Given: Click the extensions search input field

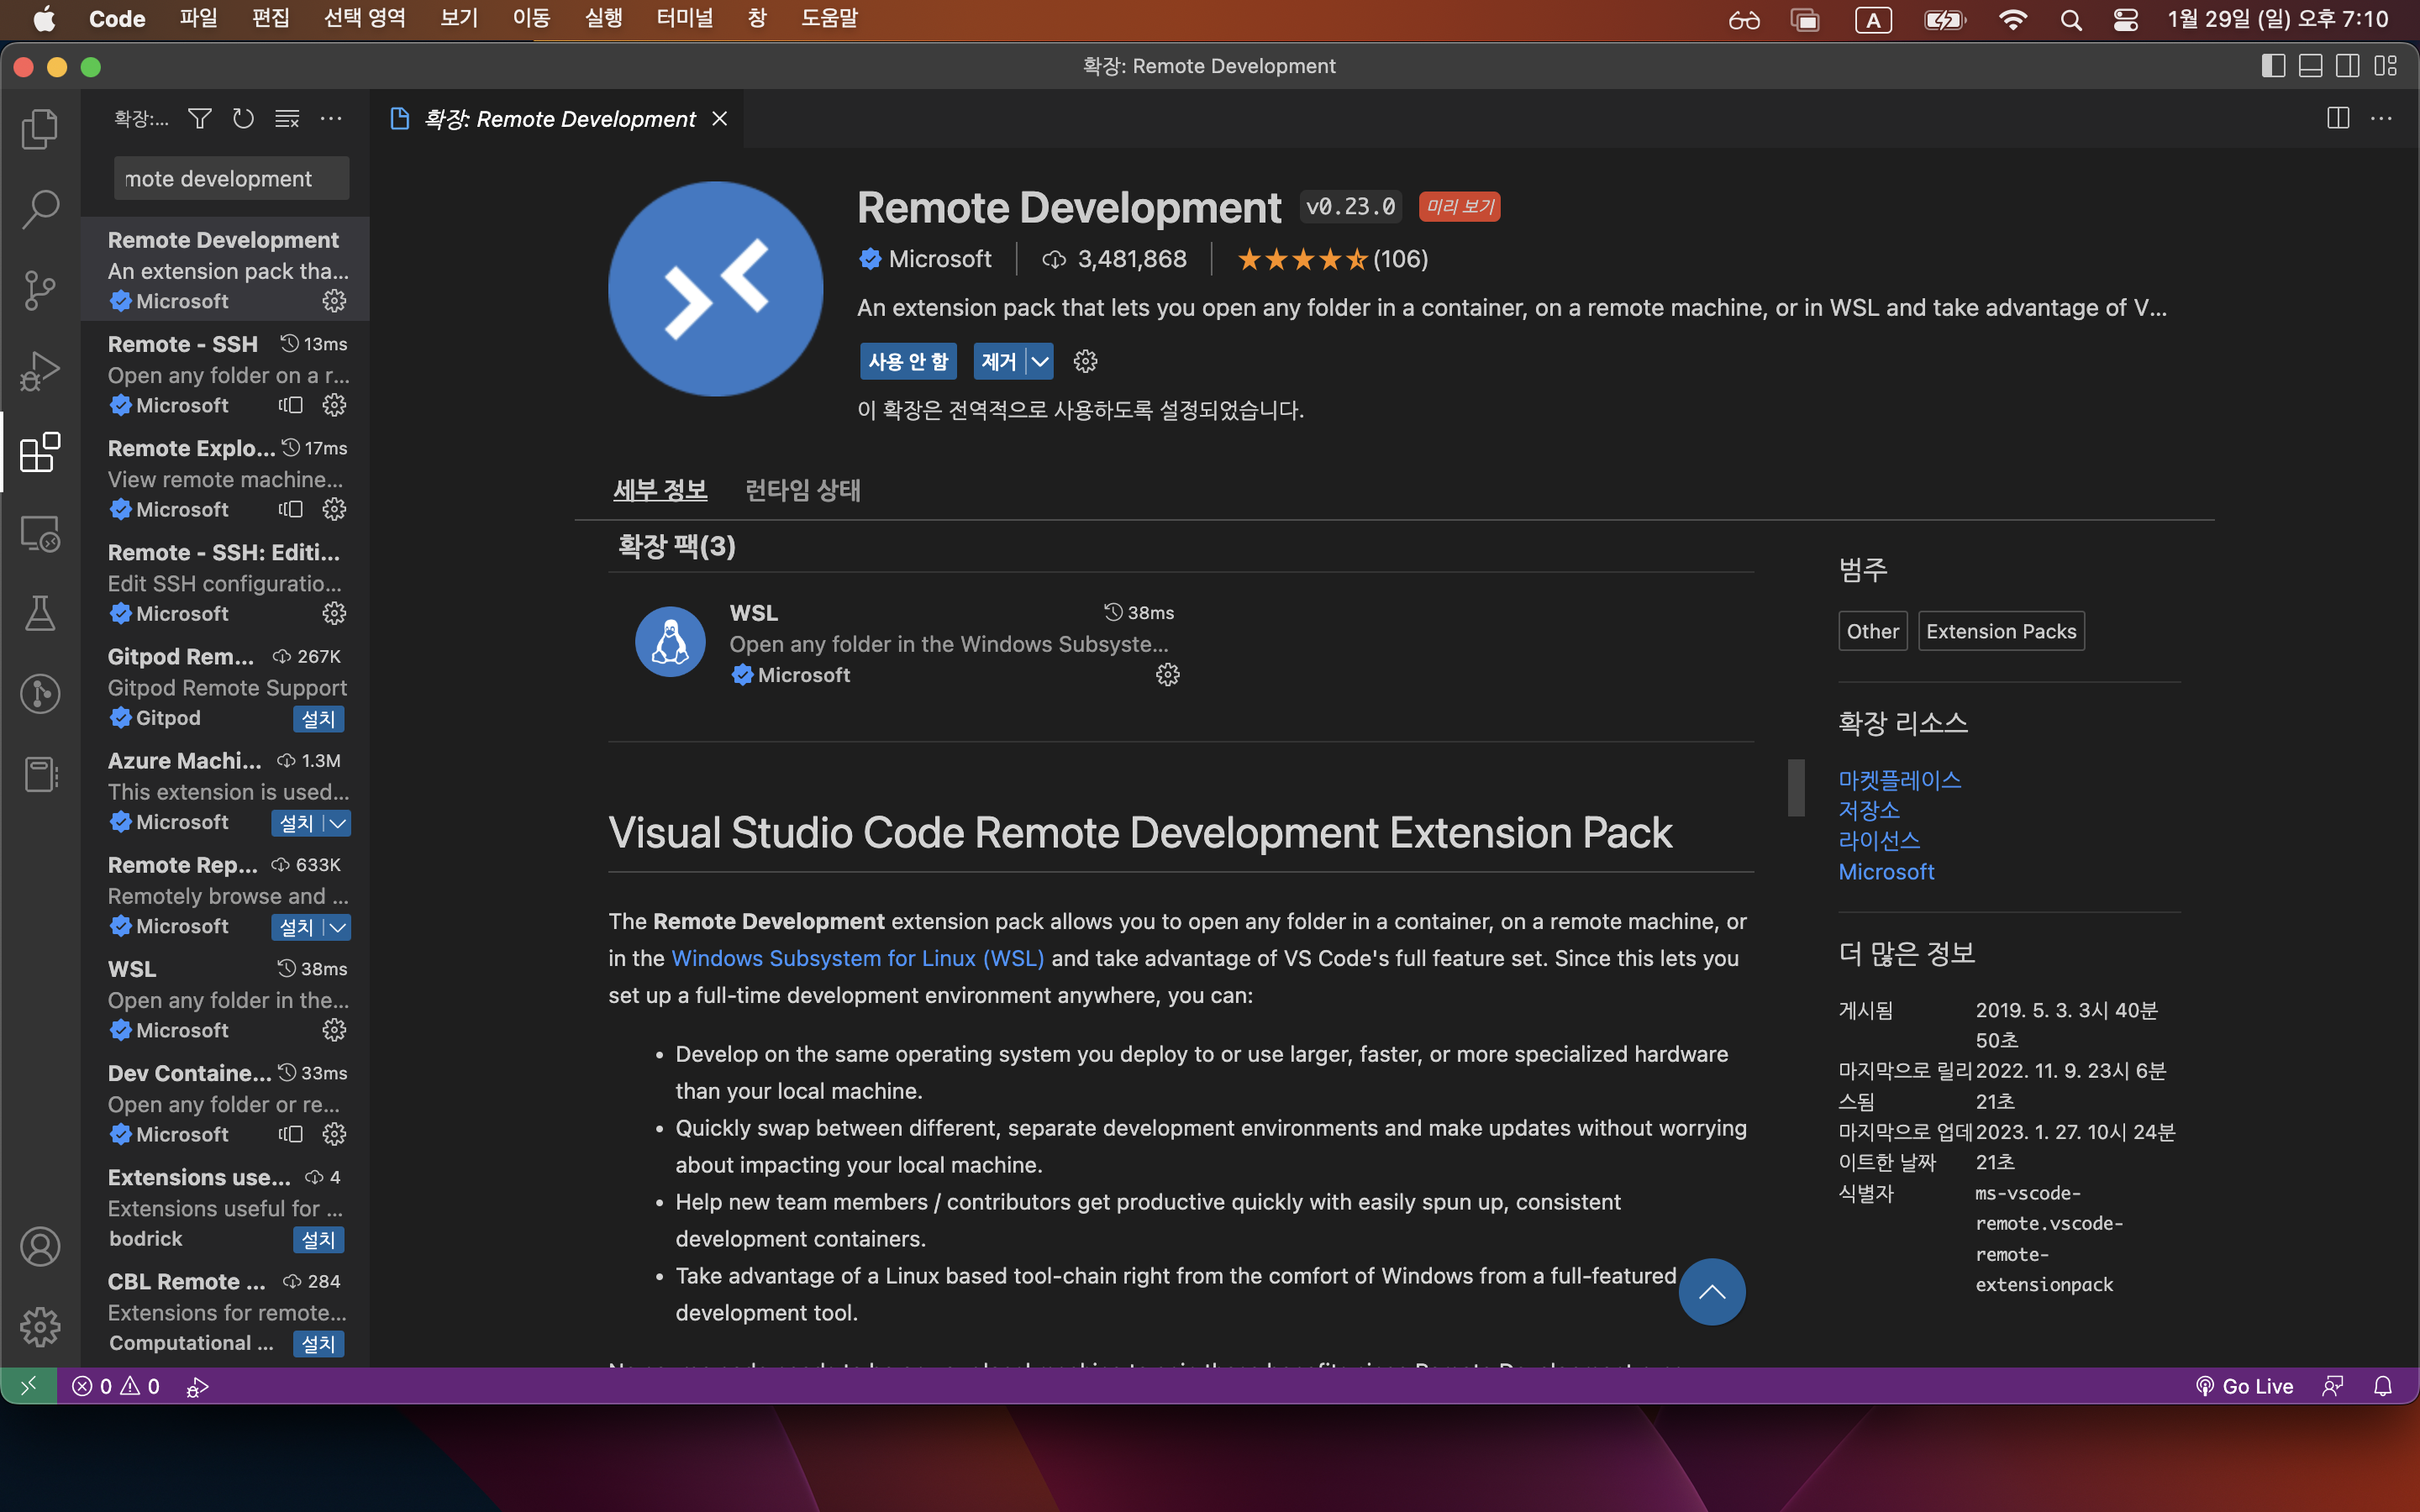Looking at the screenshot, I should click(231, 178).
